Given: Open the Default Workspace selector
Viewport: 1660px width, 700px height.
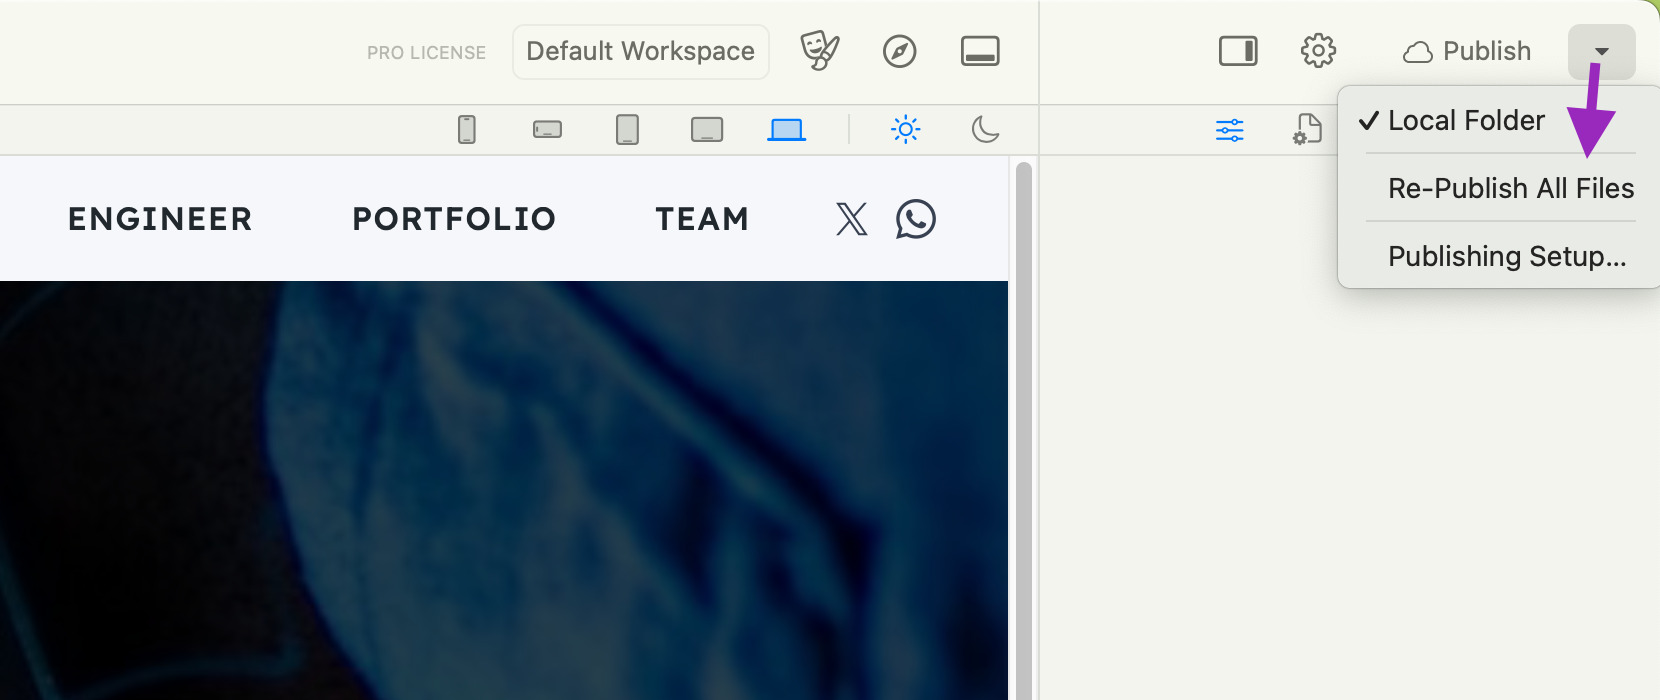Looking at the screenshot, I should (x=641, y=51).
